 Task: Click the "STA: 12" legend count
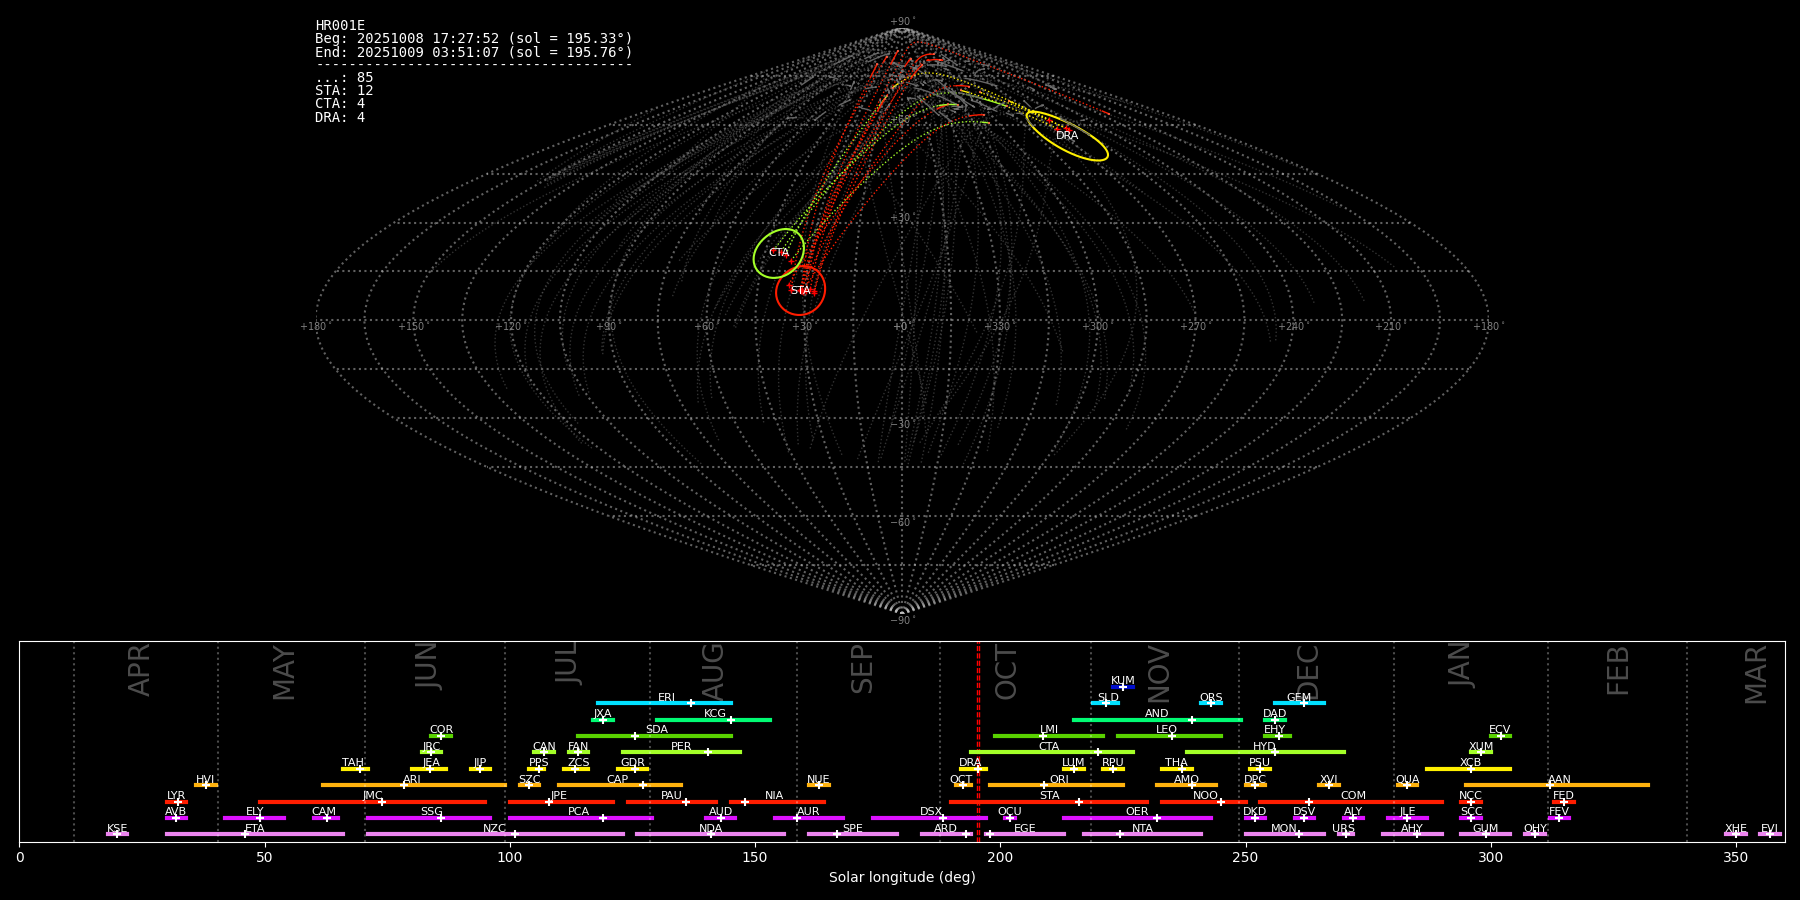pyautogui.click(x=344, y=91)
